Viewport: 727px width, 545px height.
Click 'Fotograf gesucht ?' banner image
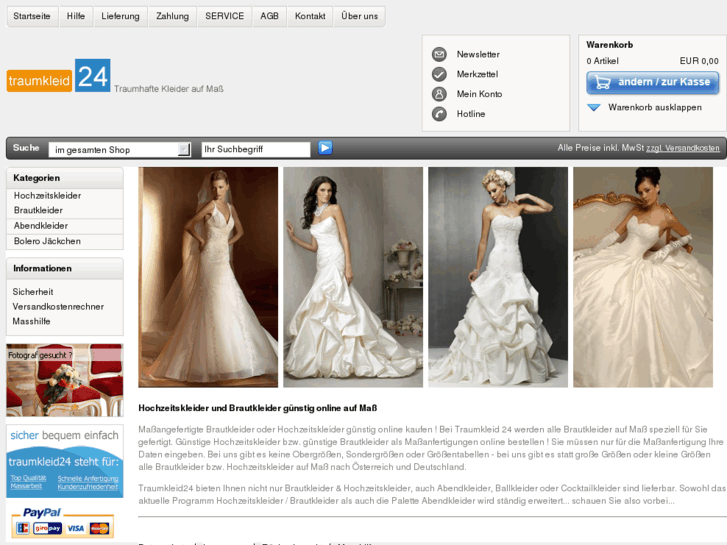coord(64,380)
